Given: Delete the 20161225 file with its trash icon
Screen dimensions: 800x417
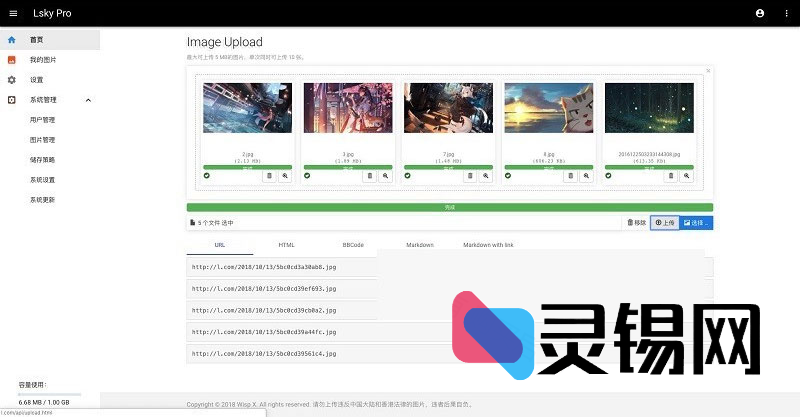Looking at the screenshot, I should (671, 176).
